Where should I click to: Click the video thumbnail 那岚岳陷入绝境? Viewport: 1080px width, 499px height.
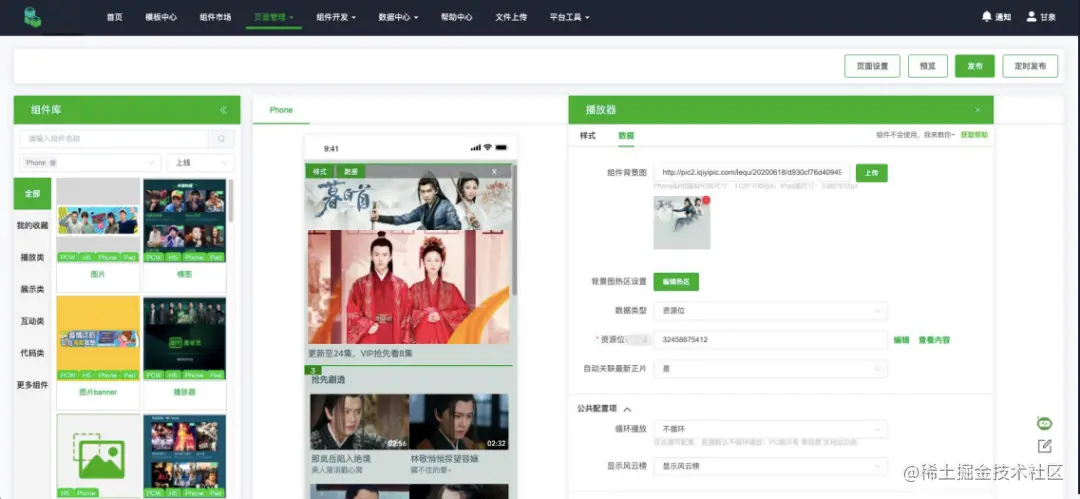click(360, 422)
